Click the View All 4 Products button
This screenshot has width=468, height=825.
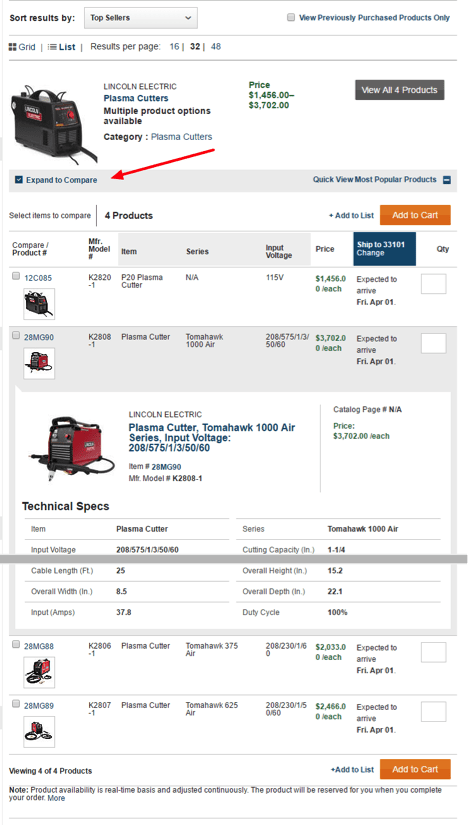[x=400, y=90]
